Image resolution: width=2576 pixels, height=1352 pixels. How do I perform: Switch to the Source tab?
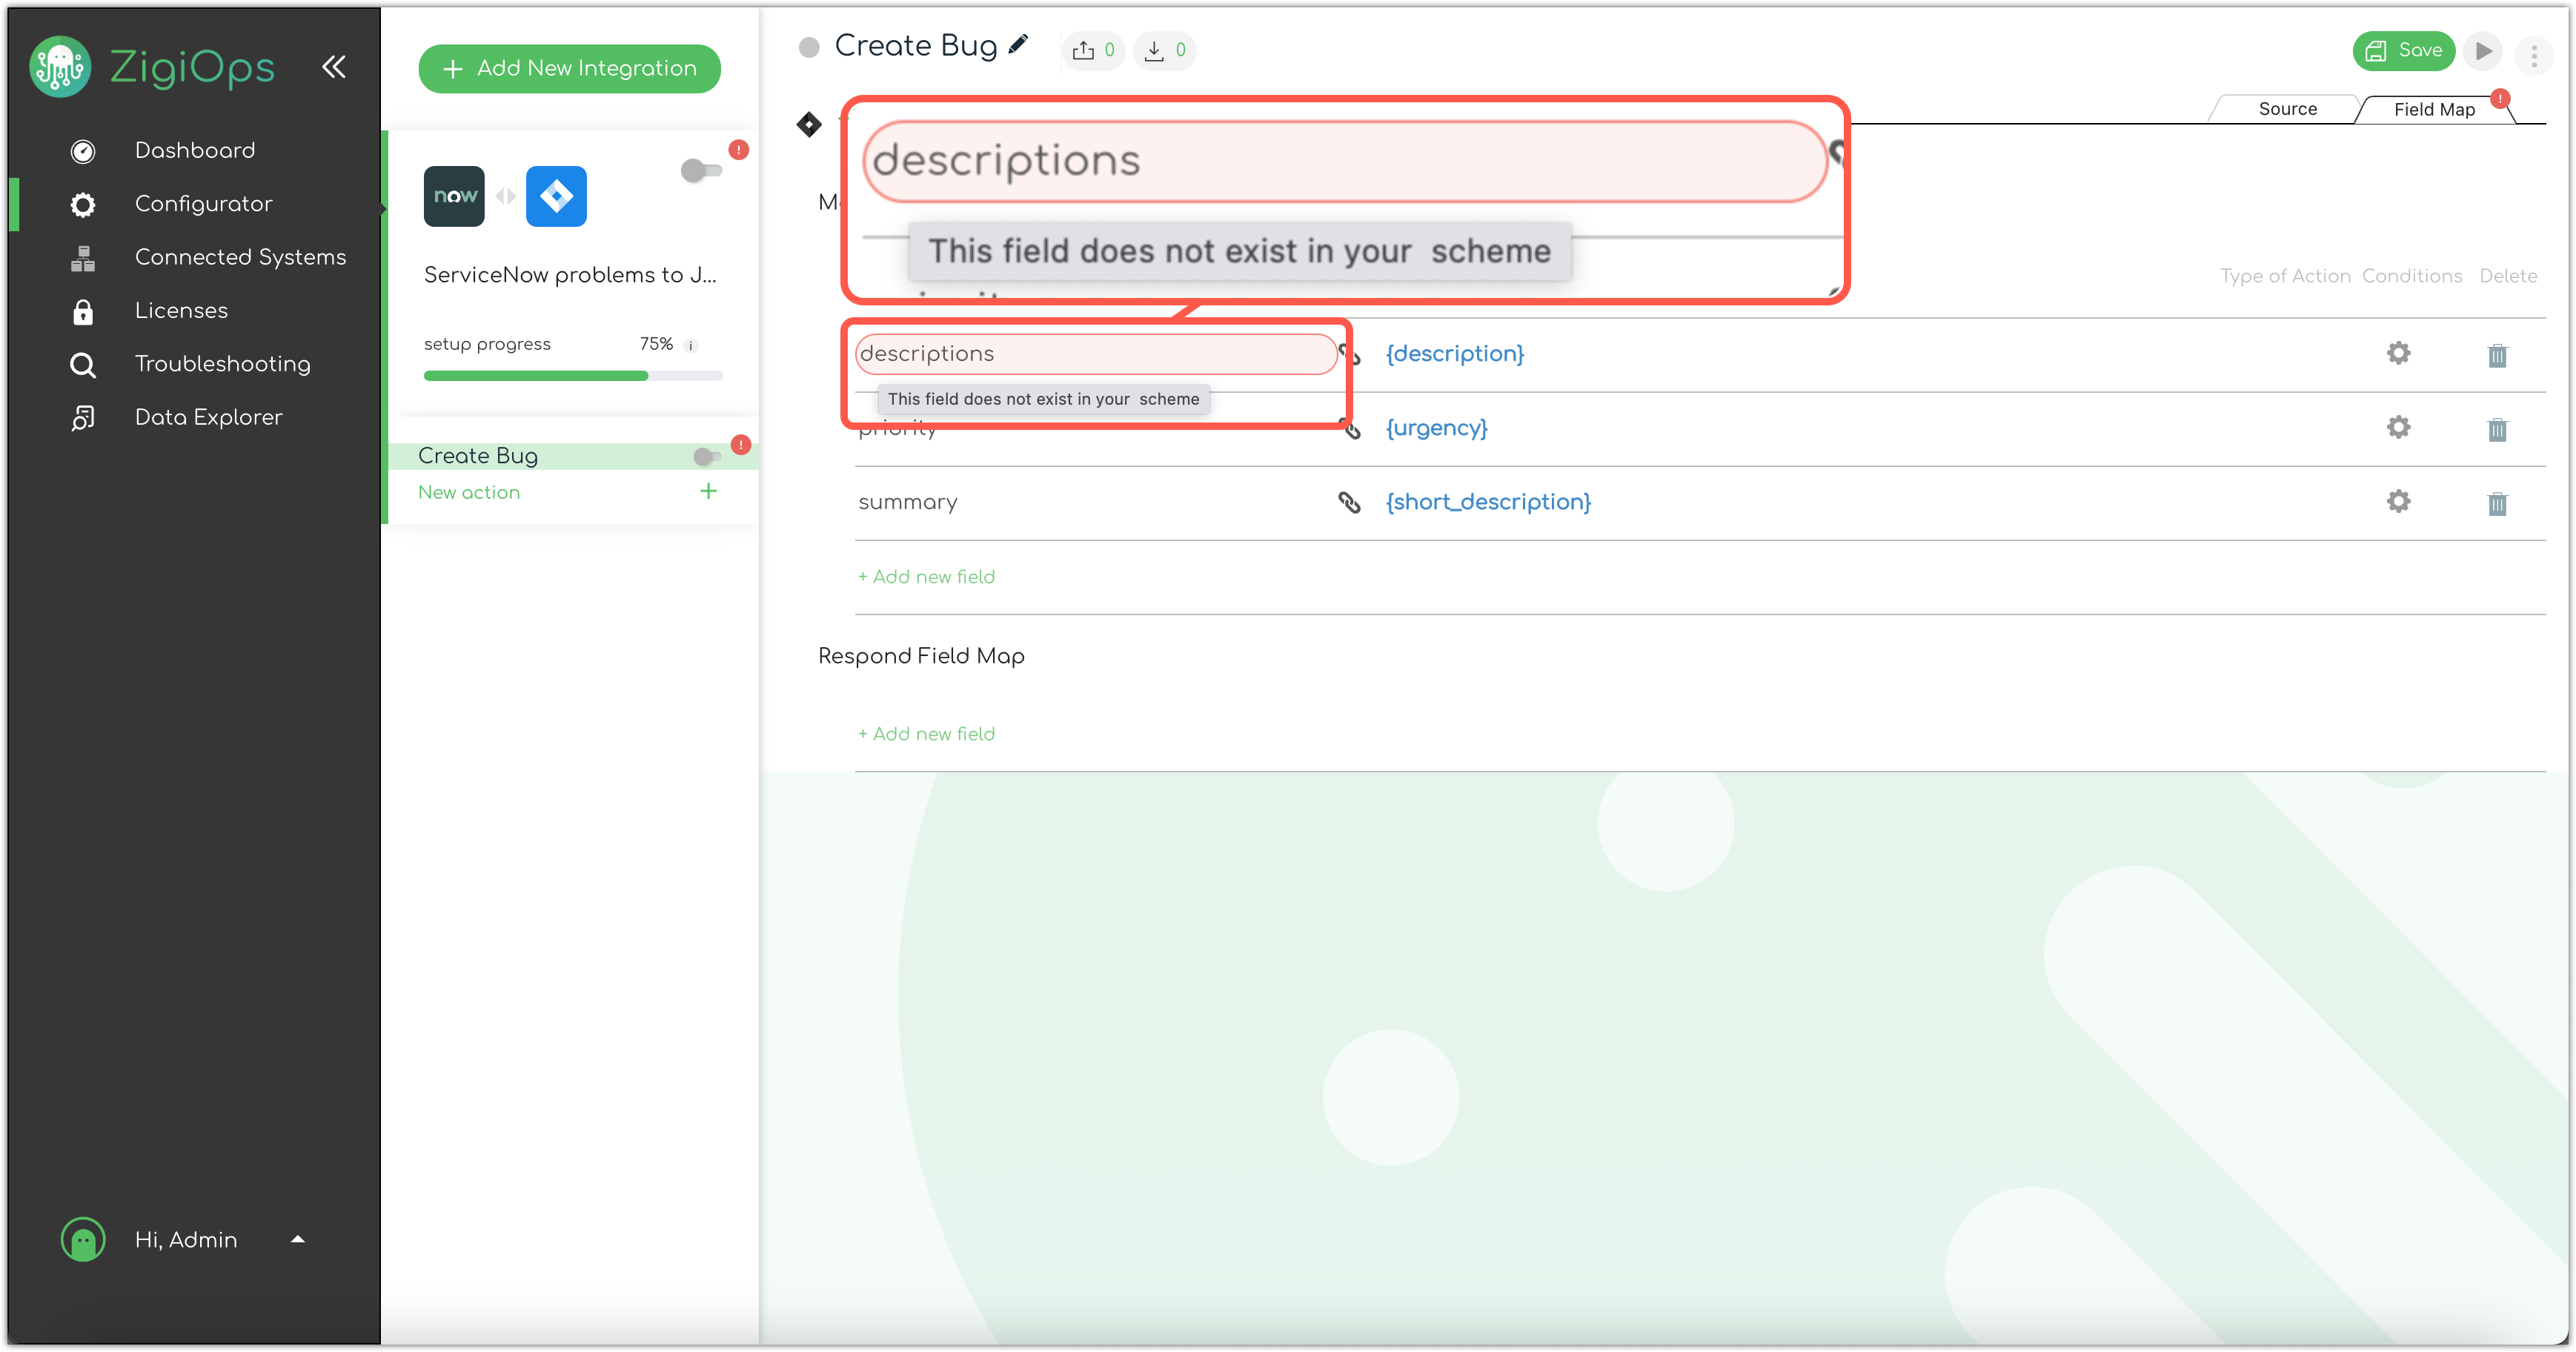(2287, 109)
